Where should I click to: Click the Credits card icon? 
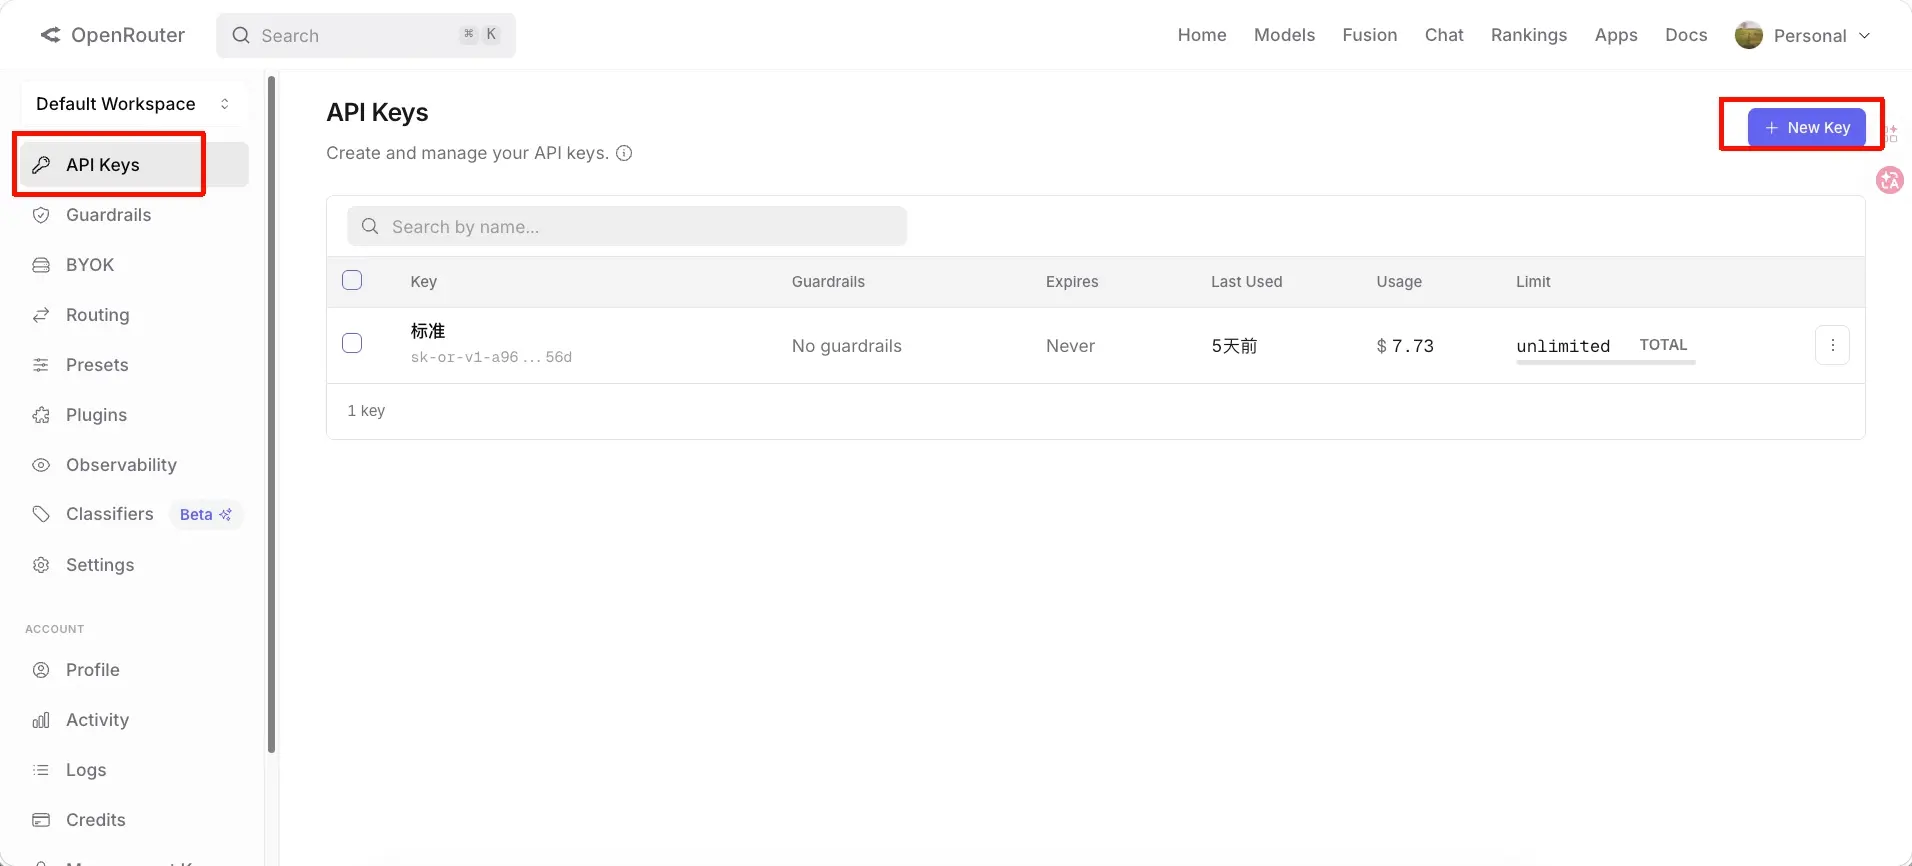pos(41,820)
